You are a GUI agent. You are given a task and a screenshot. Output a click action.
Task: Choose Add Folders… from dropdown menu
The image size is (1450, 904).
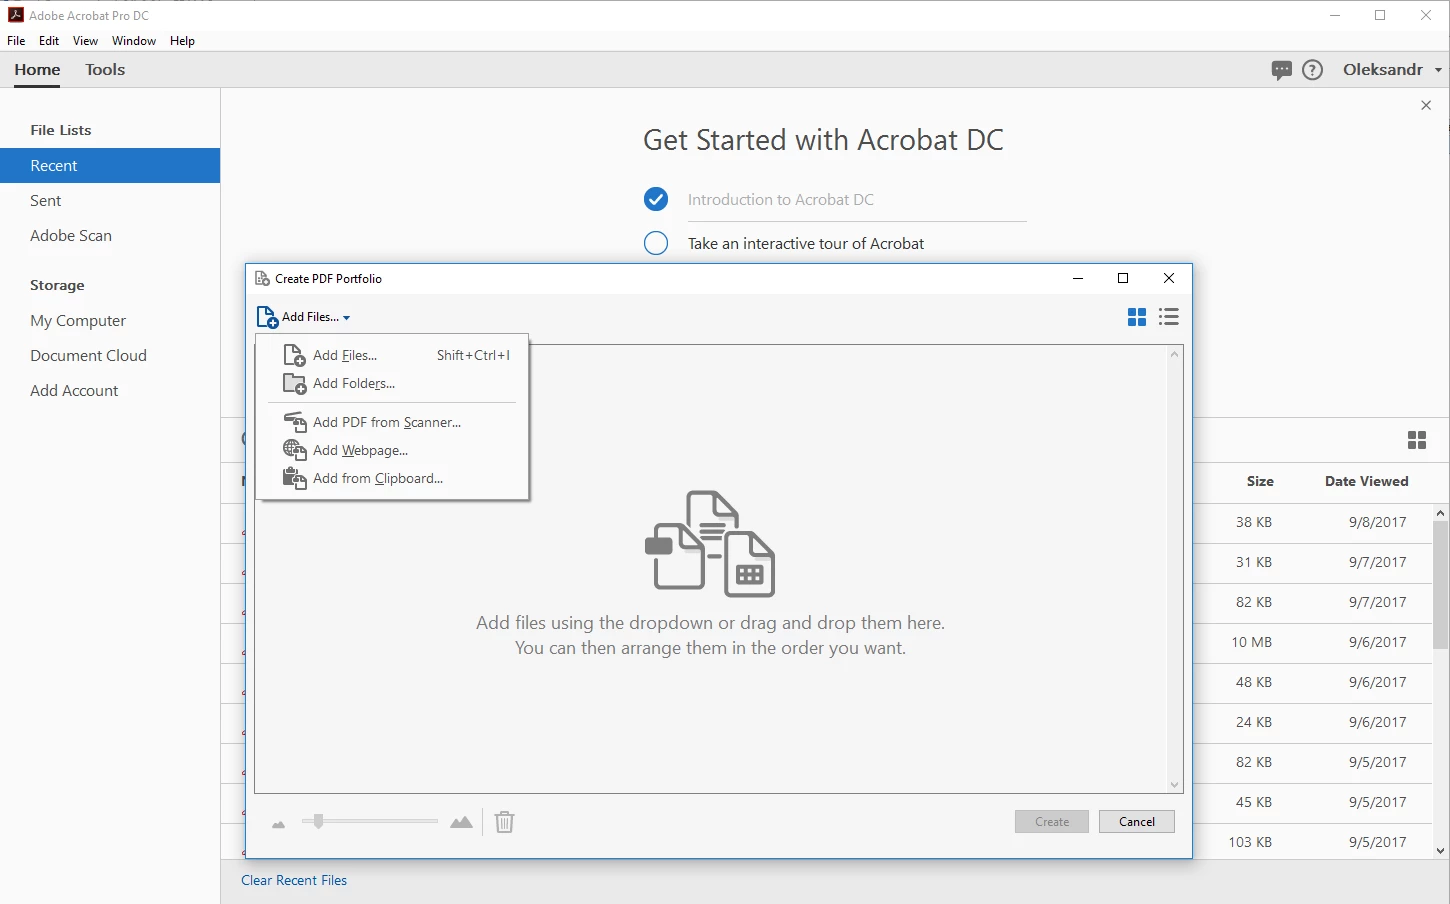[x=394, y=383]
